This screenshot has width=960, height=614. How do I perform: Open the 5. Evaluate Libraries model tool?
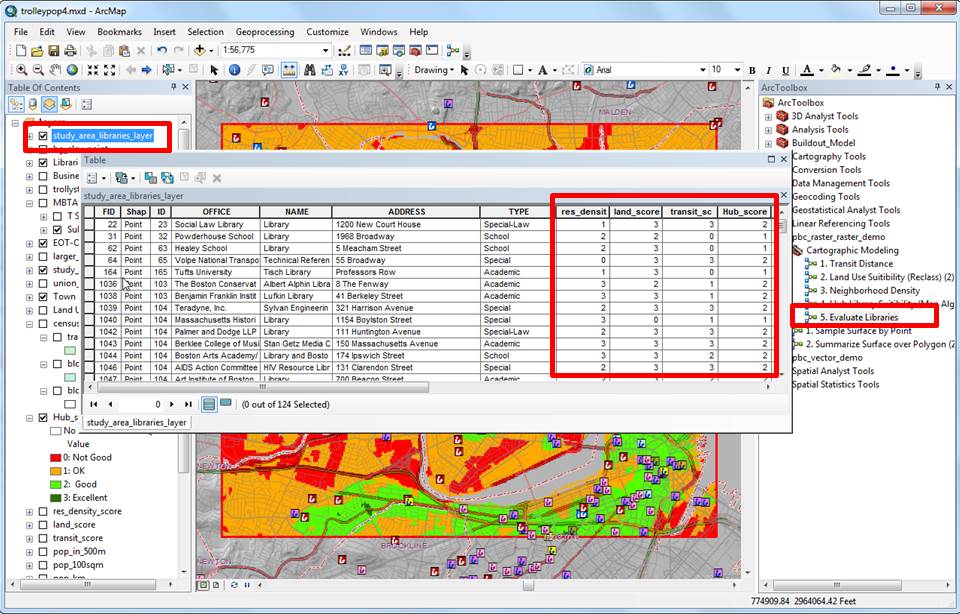[858, 317]
